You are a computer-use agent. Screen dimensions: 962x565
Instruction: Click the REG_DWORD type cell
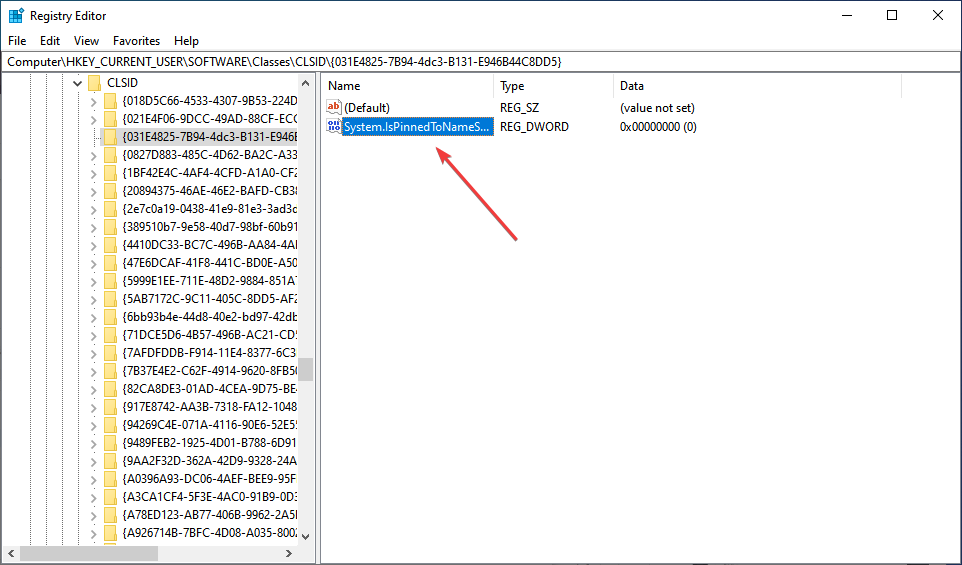pyautogui.click(x=534, y=127)
